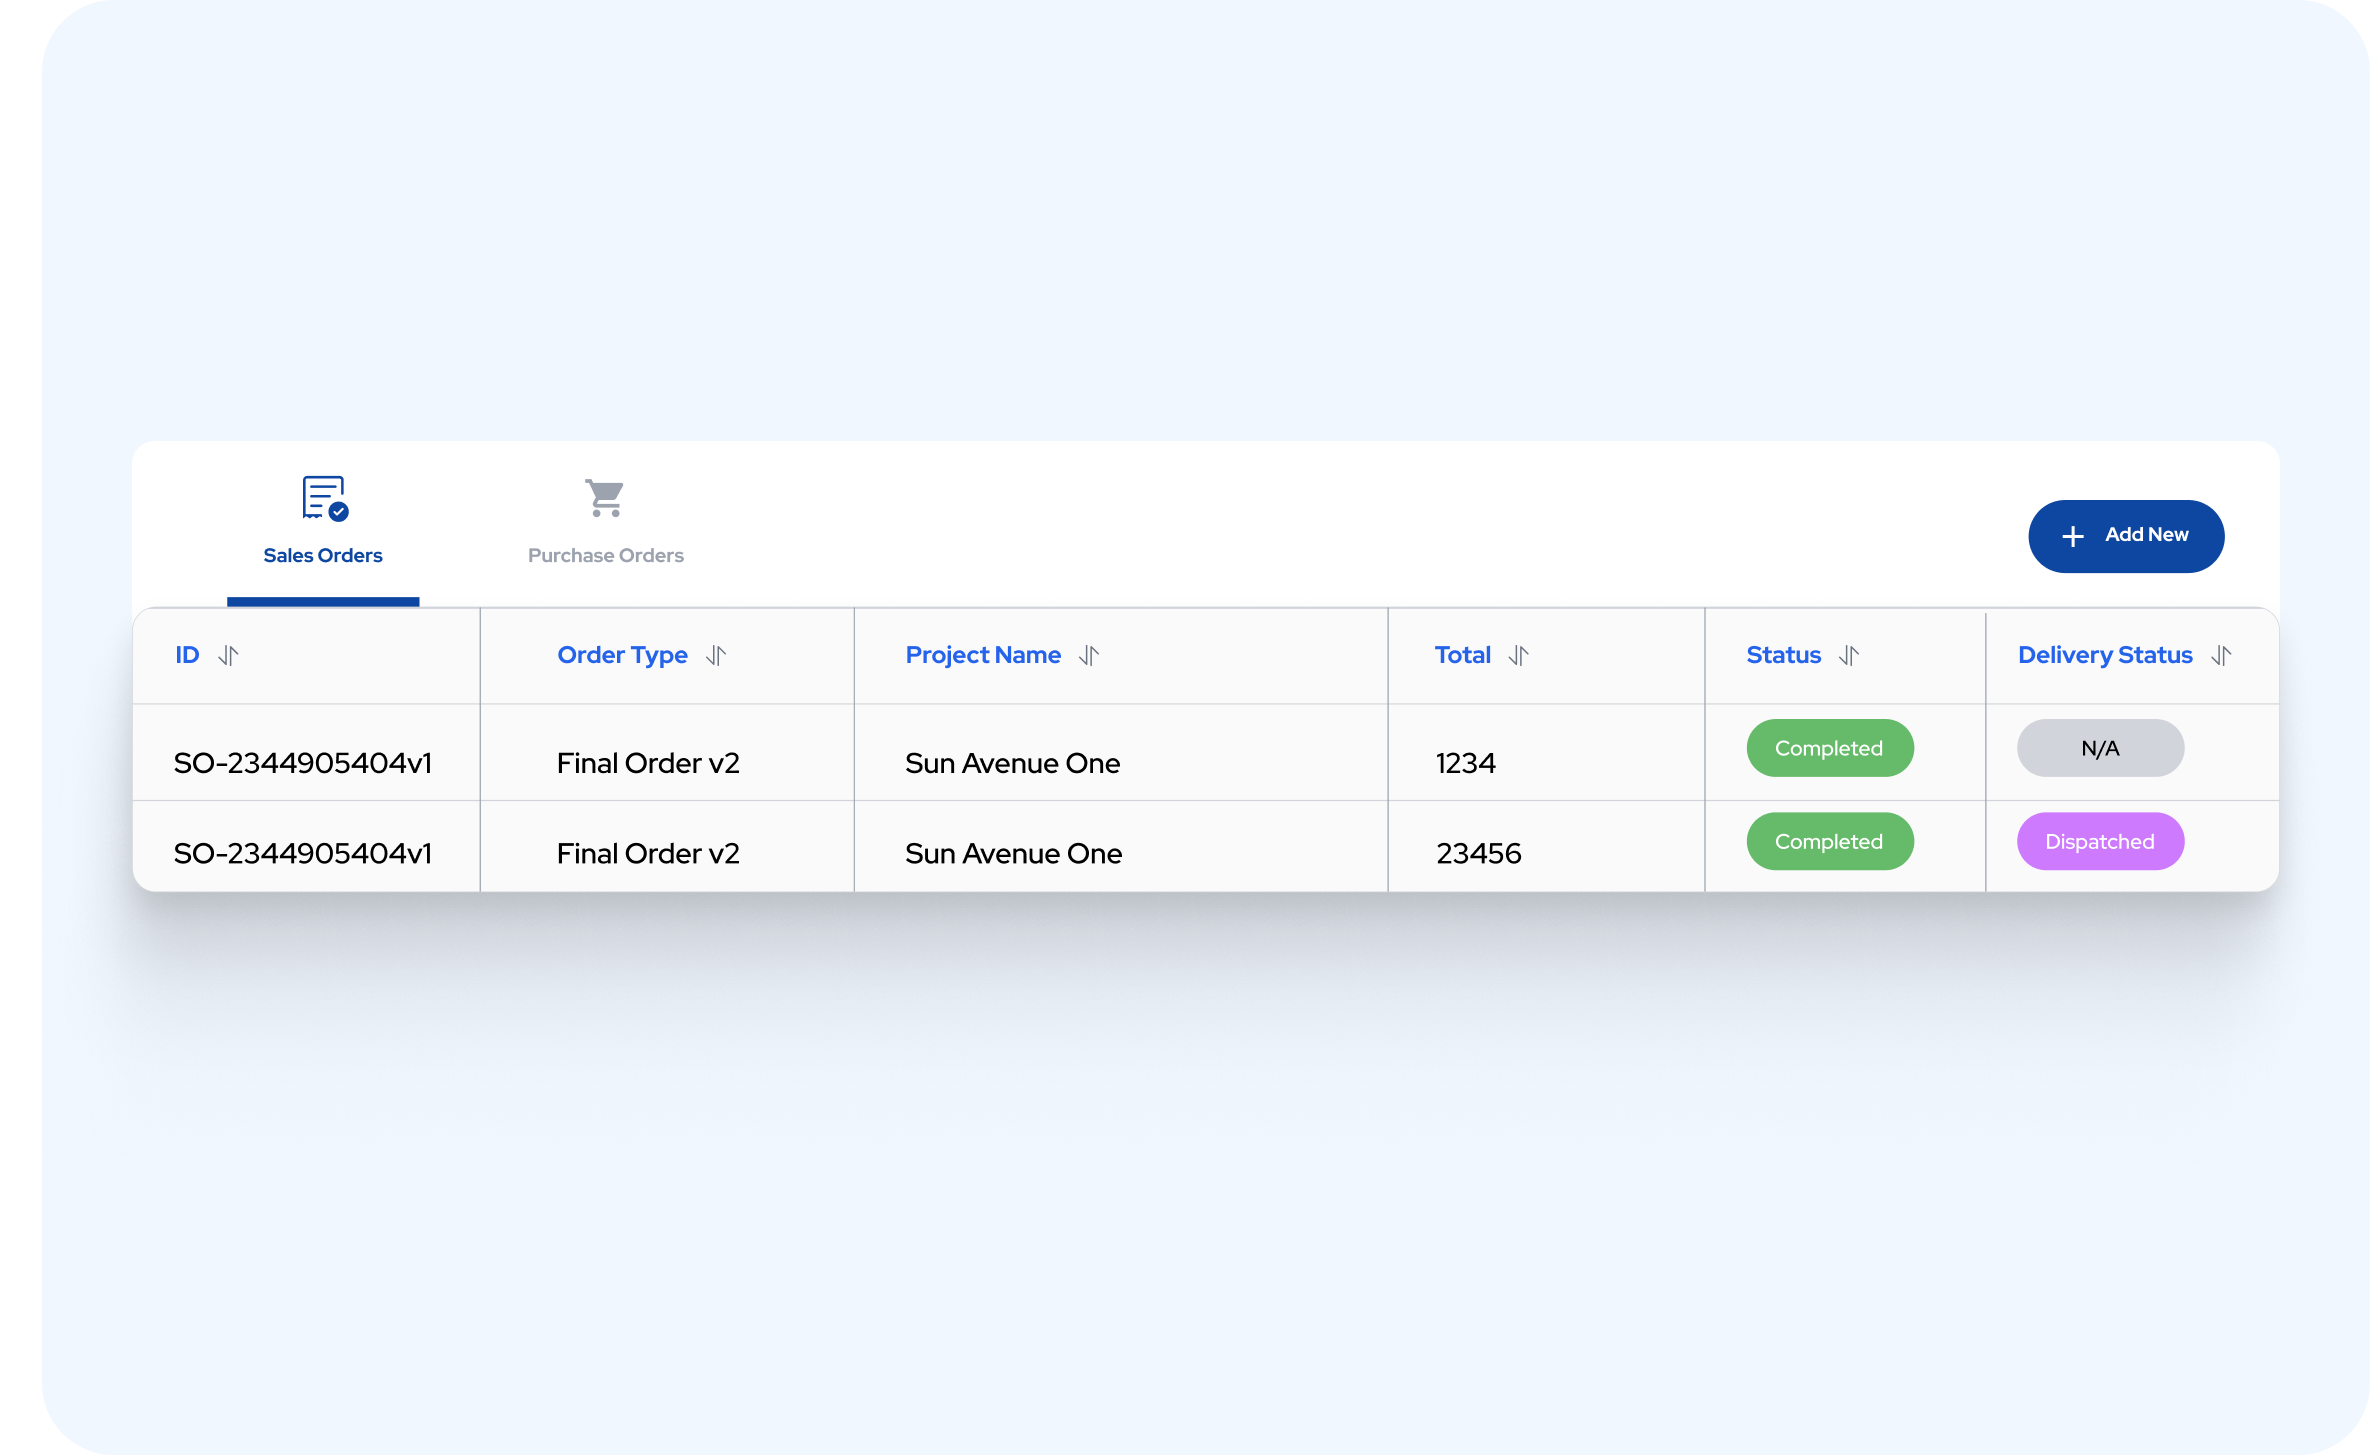Click the Completed badge in second row
2370x1455 pixels.
tap(1829, 842)
